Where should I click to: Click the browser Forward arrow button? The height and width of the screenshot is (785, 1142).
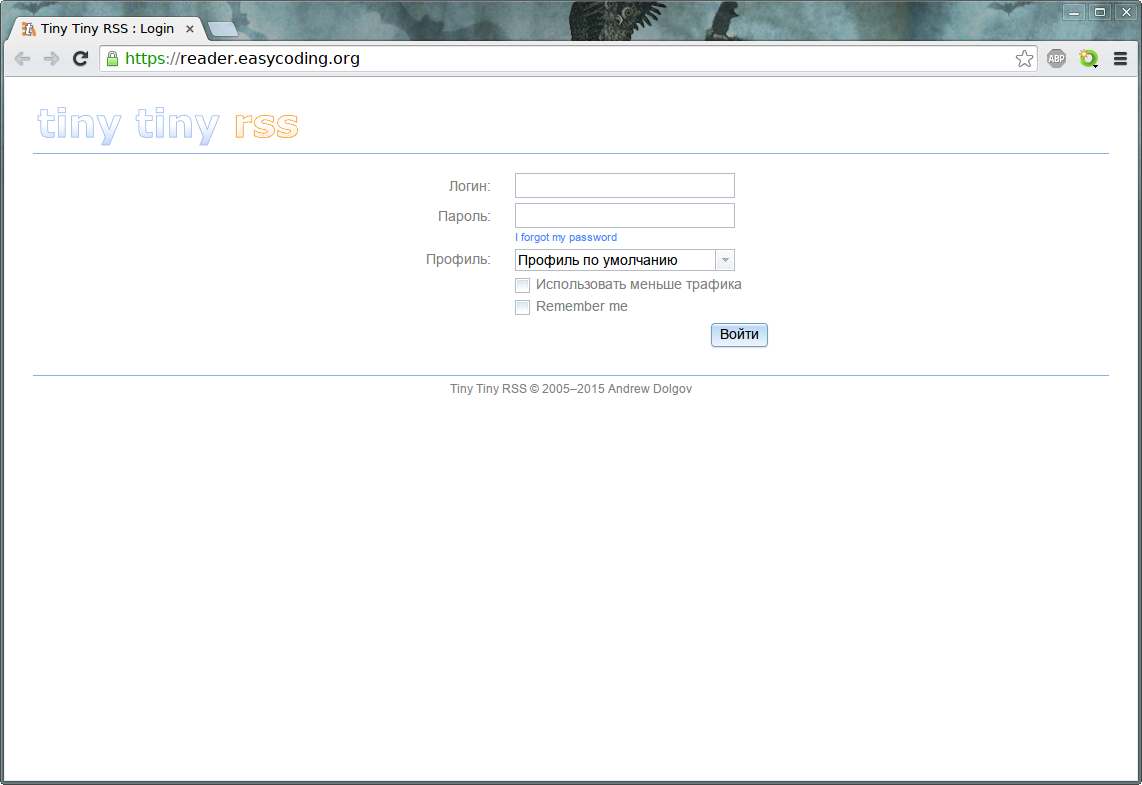(51, 59)
